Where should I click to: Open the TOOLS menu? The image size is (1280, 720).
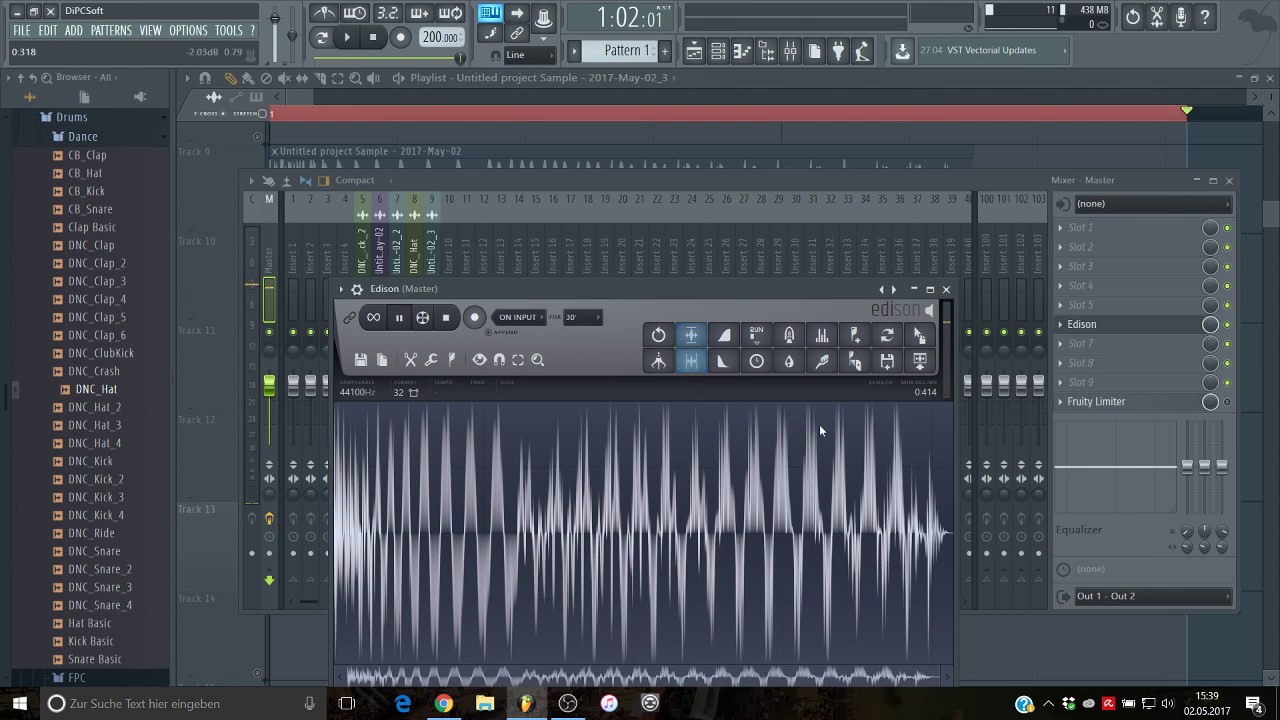coord(229,31)
